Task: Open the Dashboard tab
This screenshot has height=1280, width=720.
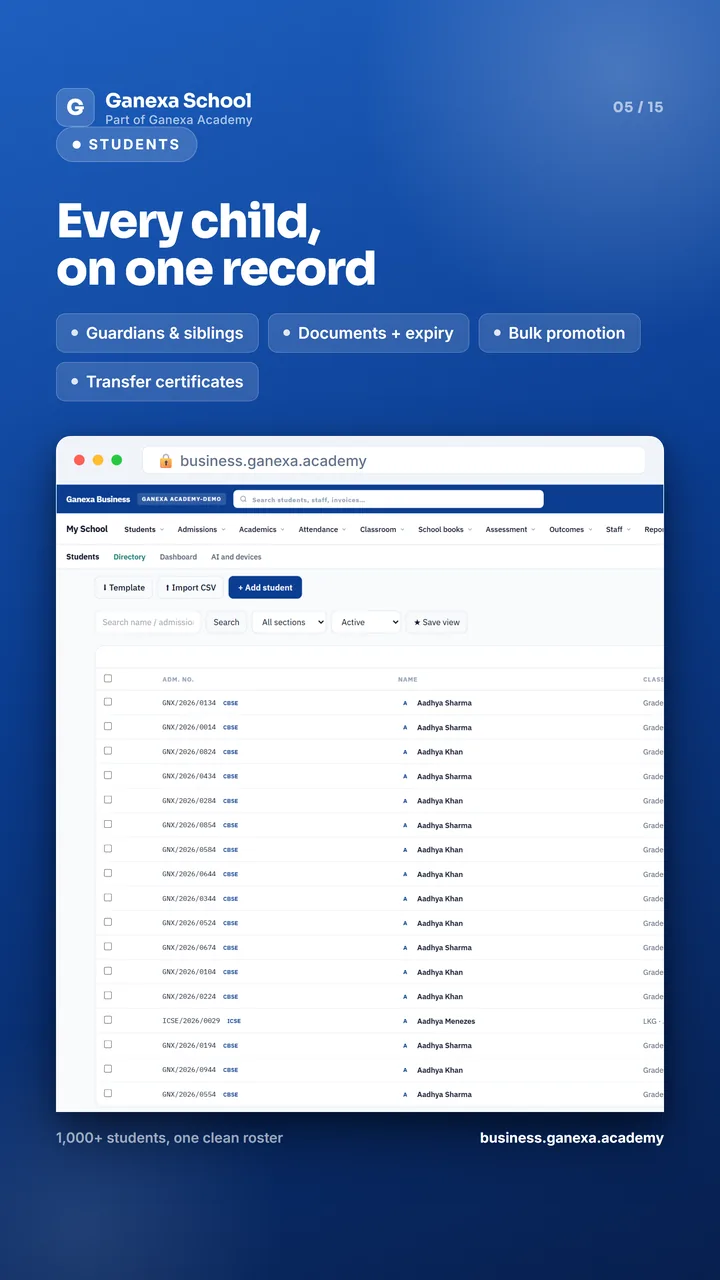Action: point(178,557)
